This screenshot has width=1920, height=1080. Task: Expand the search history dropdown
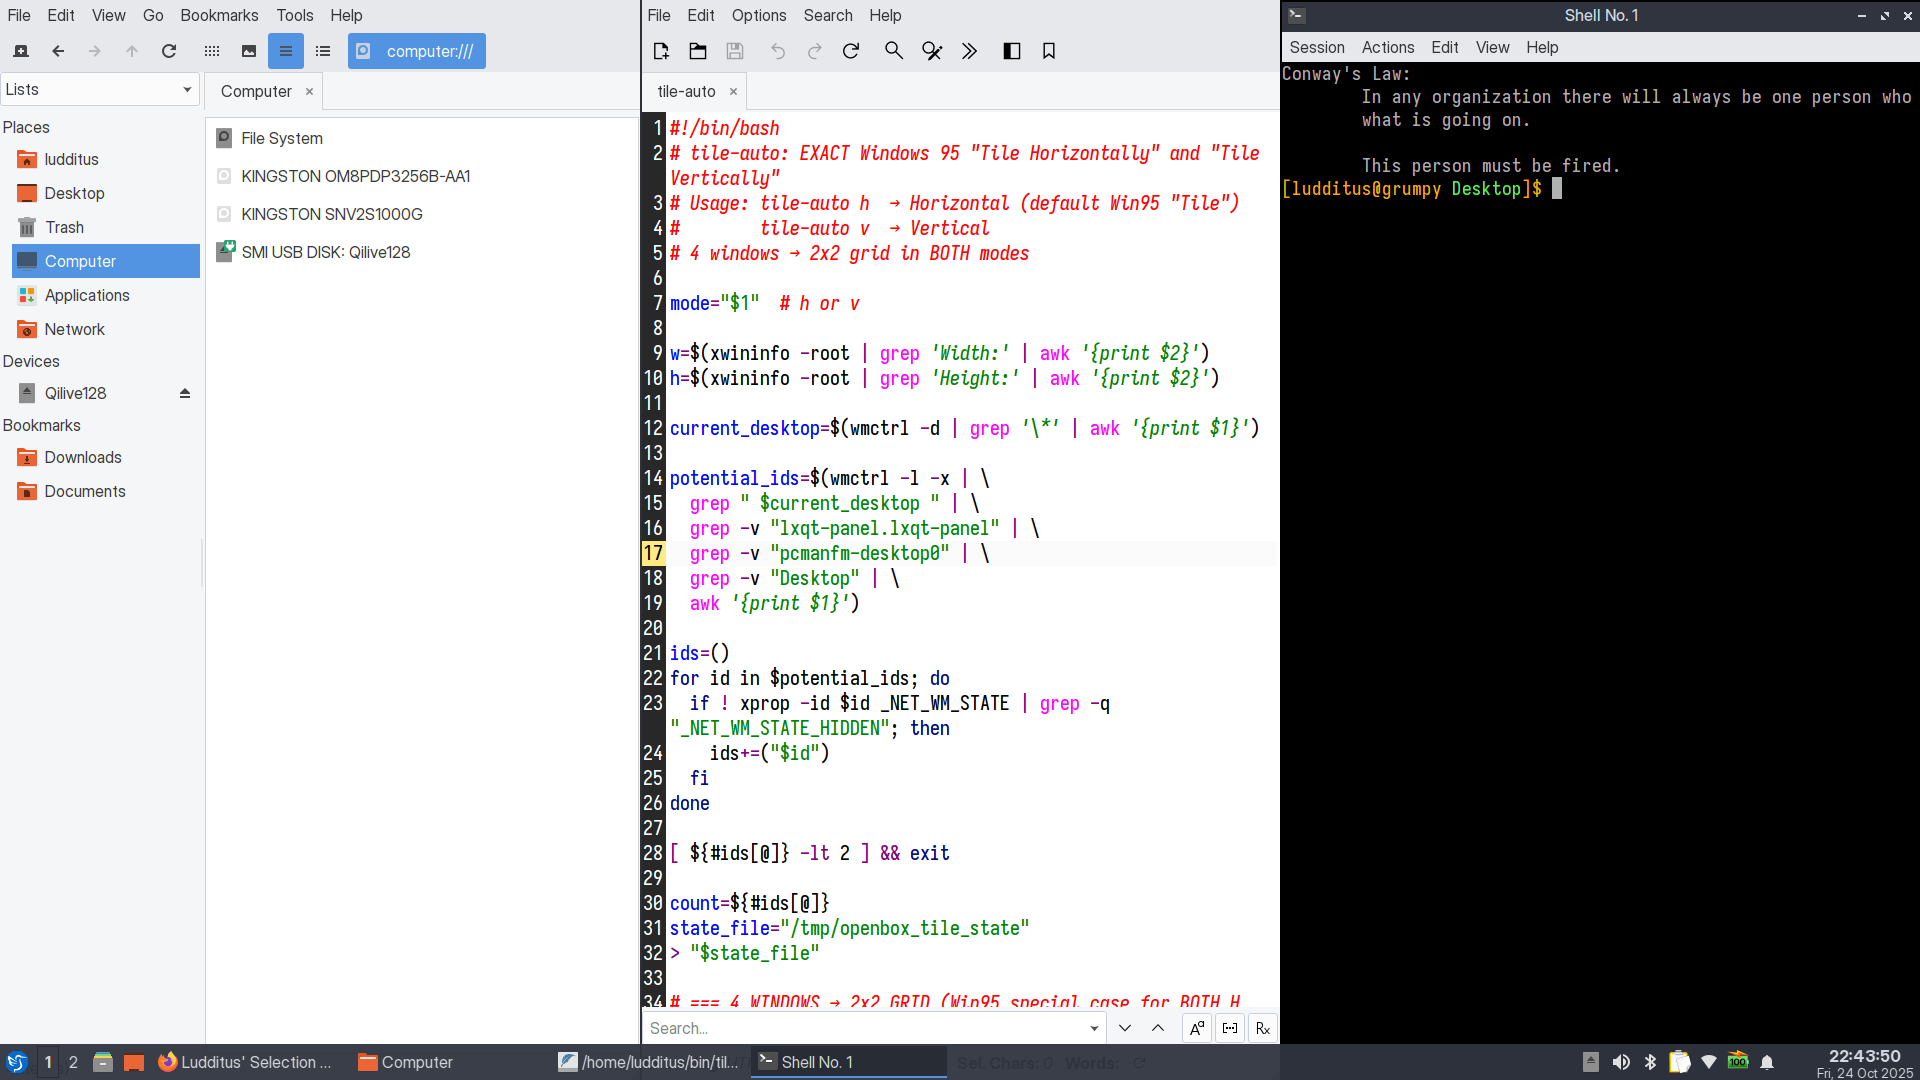1094,1028
